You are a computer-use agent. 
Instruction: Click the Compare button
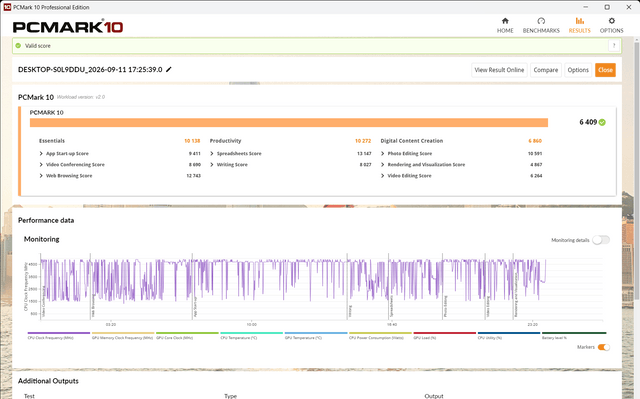pos(546,70)
